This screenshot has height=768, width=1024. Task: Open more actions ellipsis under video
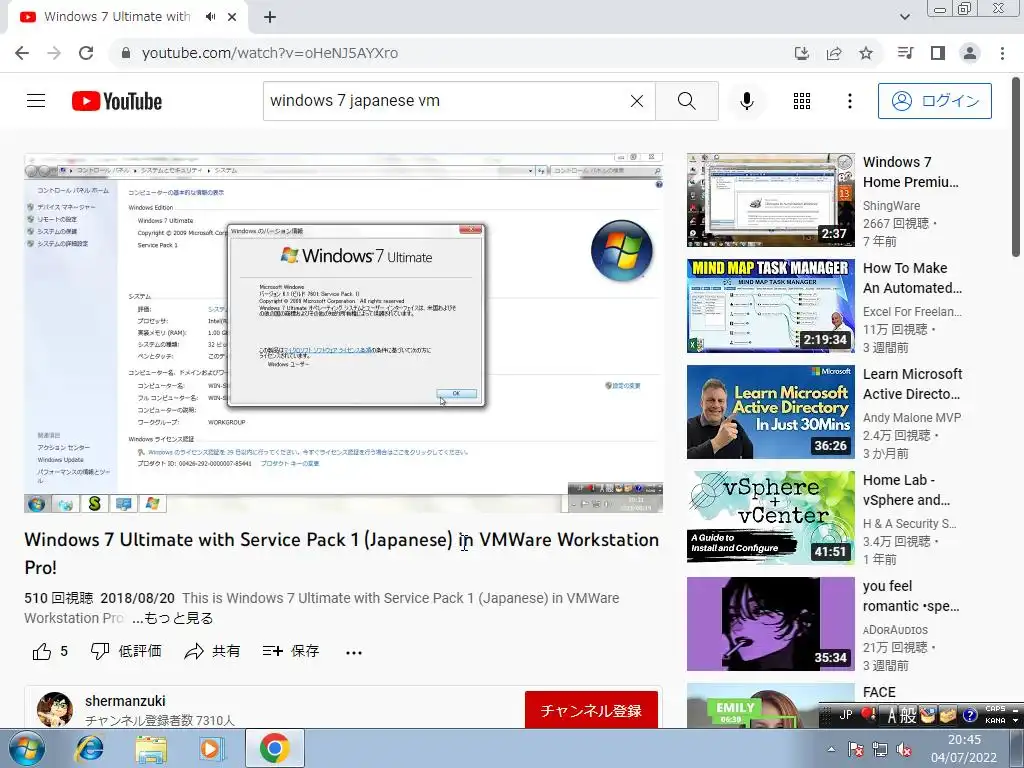354,652
